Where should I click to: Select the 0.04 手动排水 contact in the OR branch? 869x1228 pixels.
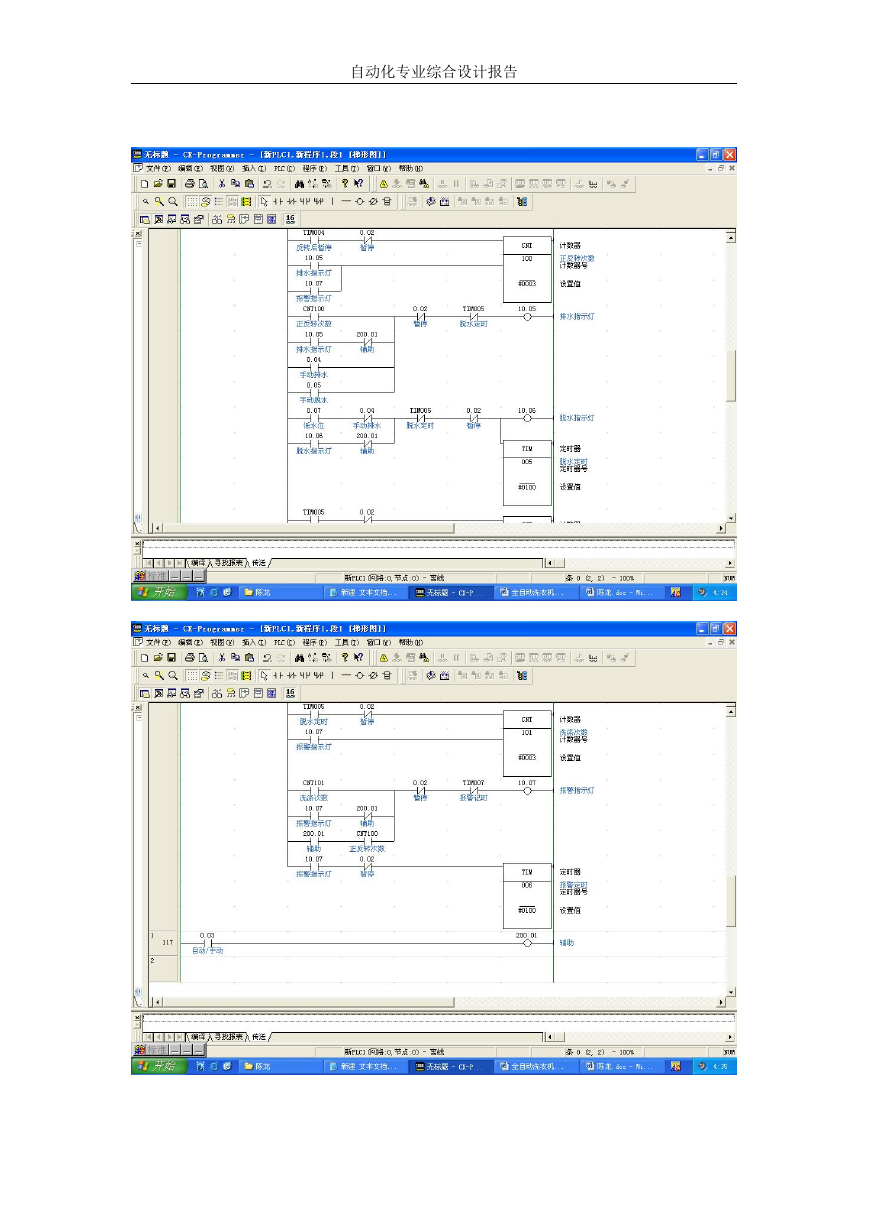314,367
